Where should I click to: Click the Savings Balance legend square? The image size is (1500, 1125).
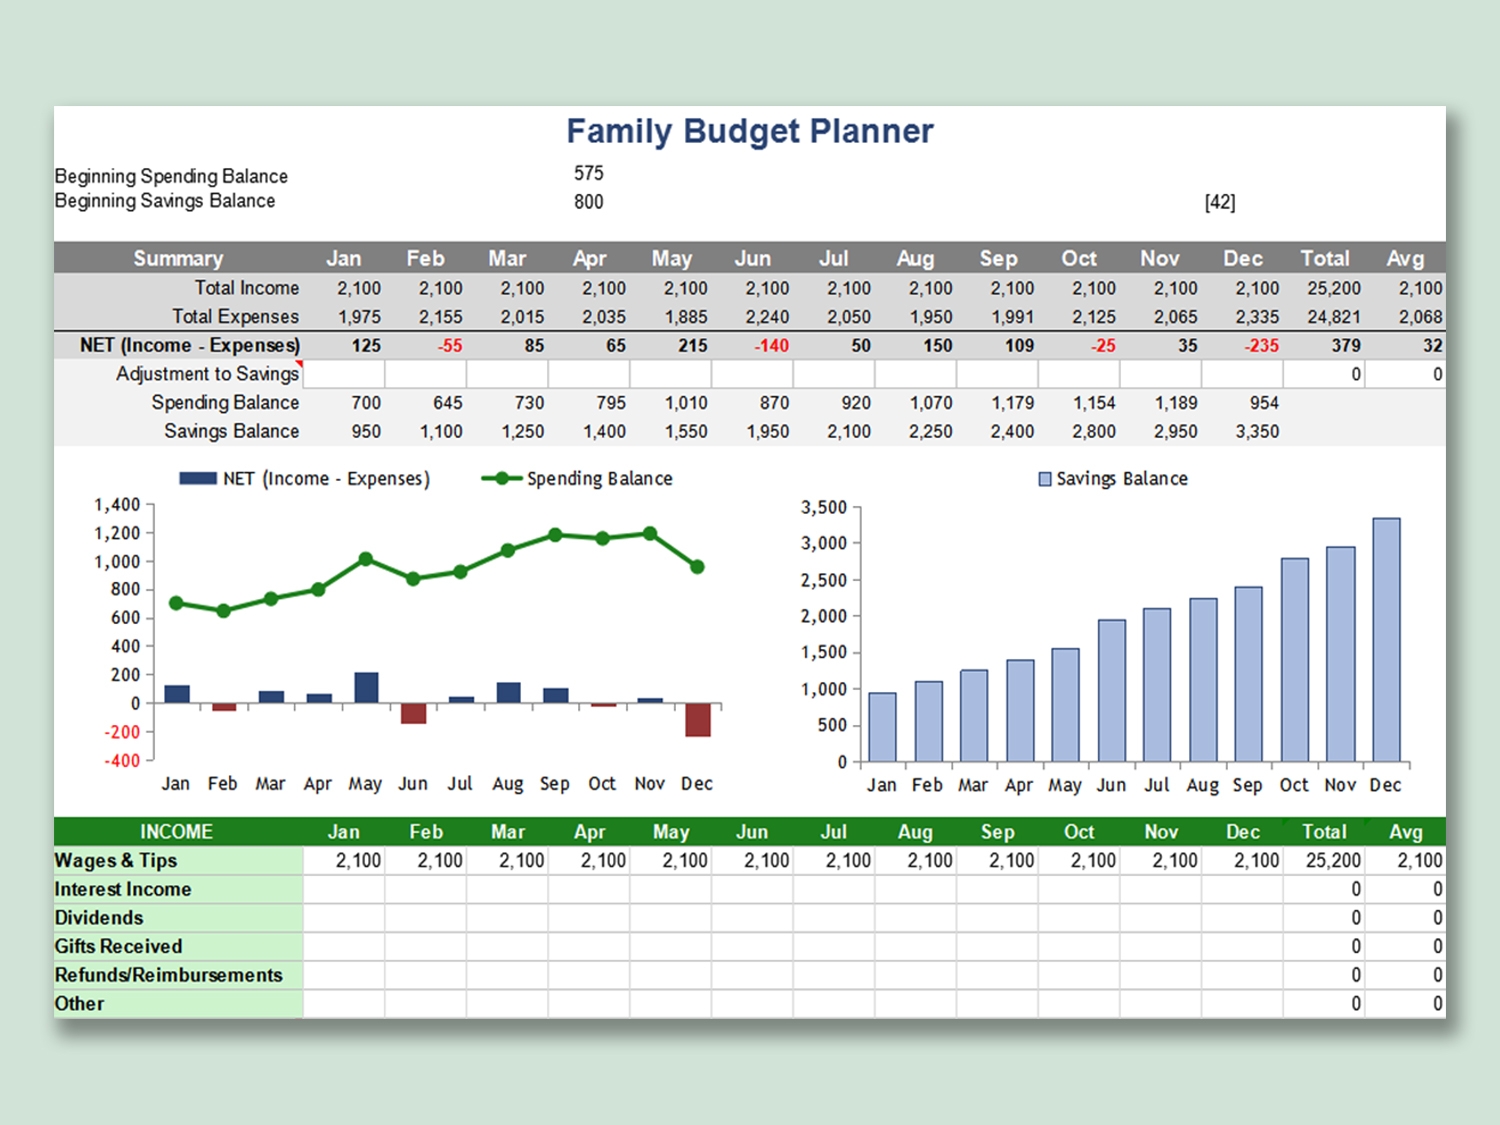[1045, 479]
